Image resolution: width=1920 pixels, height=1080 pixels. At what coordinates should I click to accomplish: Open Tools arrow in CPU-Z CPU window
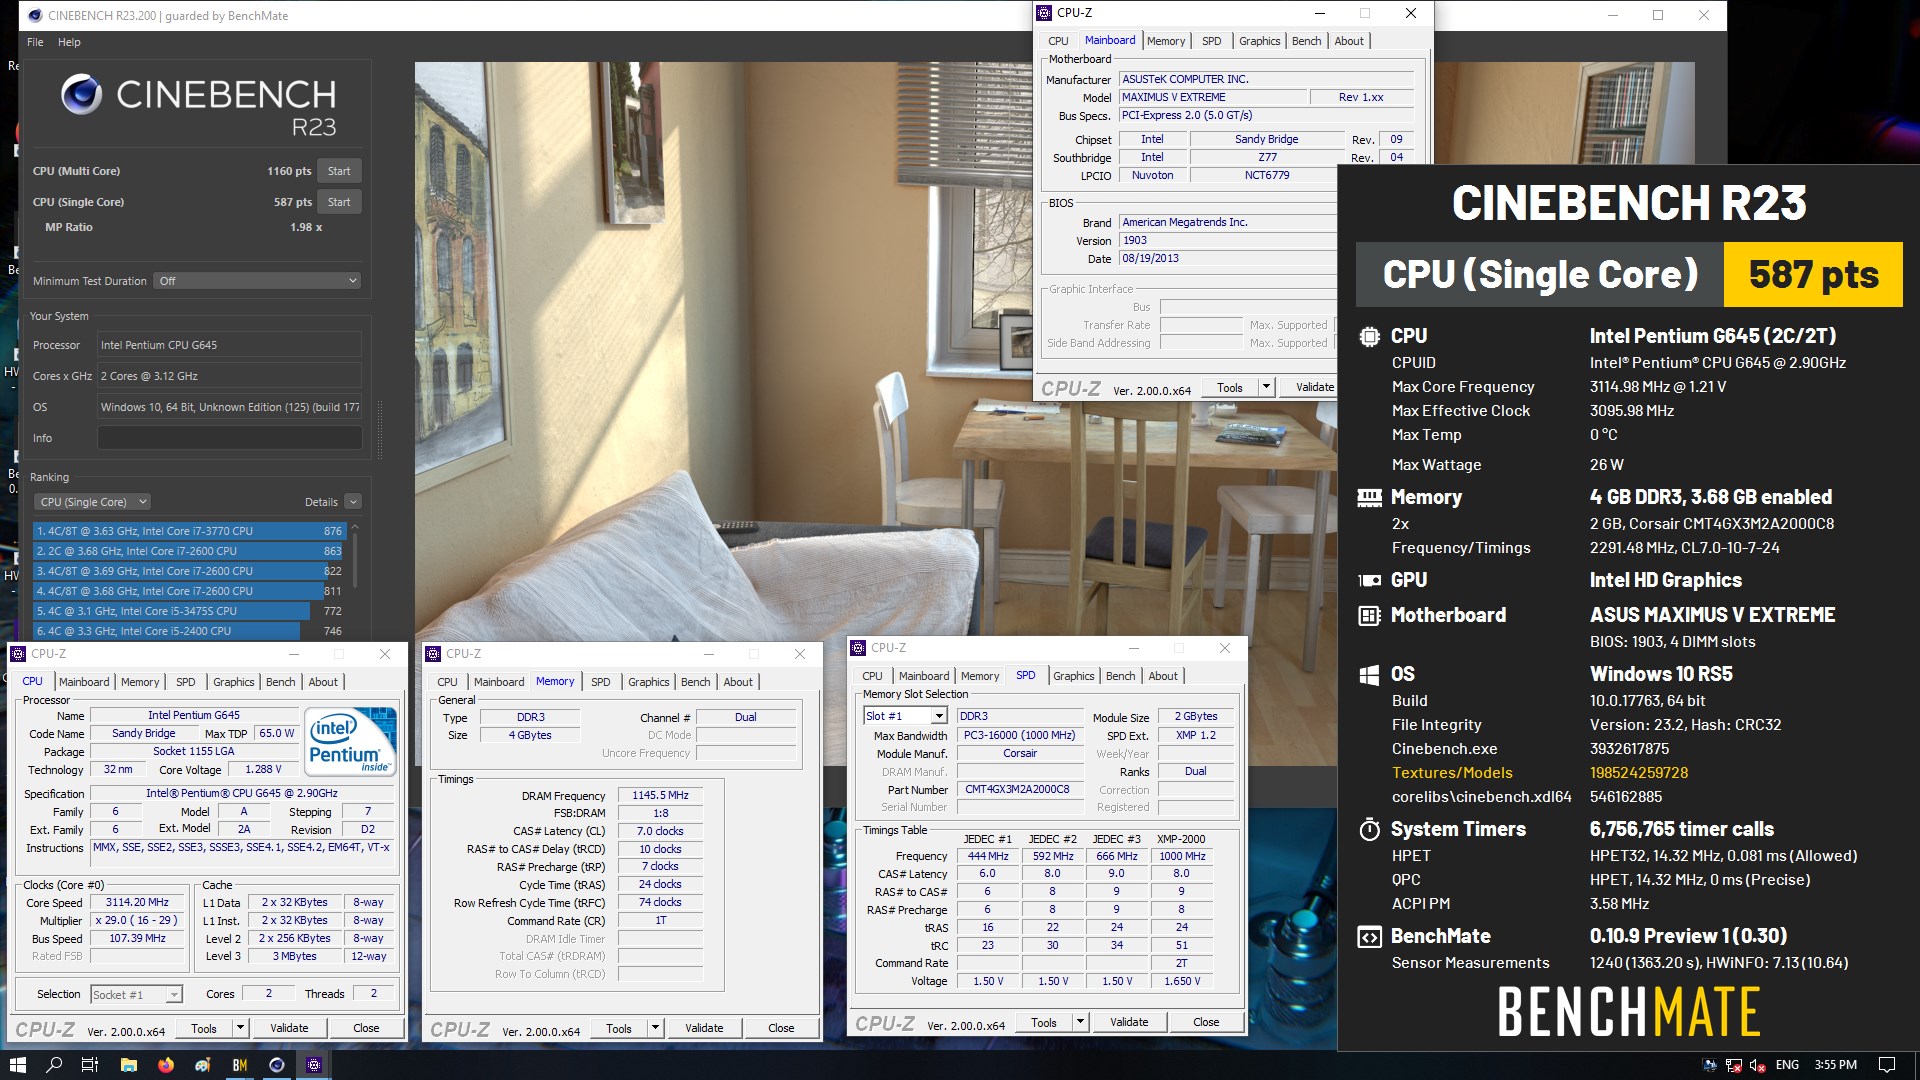click(240, 1028)
